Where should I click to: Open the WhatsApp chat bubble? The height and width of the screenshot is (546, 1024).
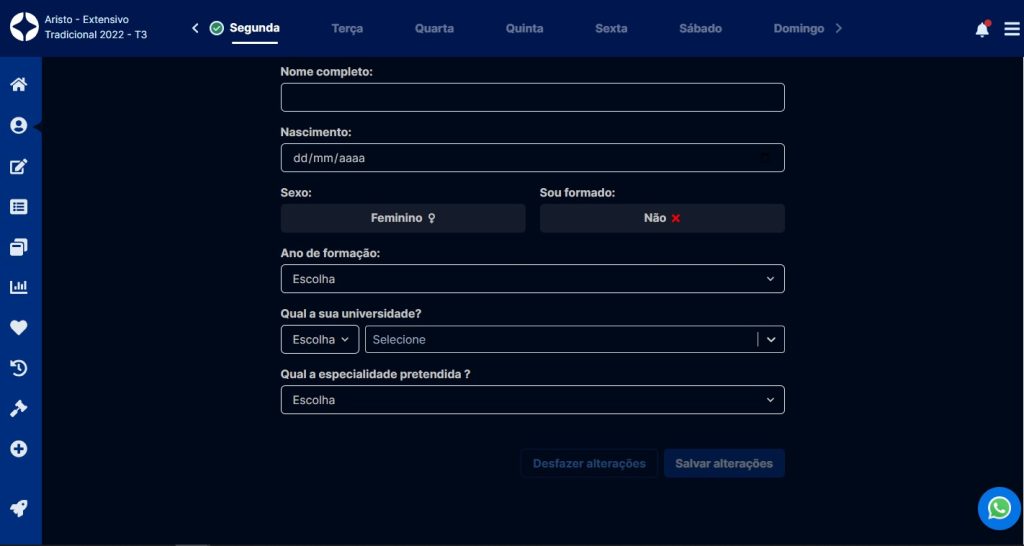999,509
